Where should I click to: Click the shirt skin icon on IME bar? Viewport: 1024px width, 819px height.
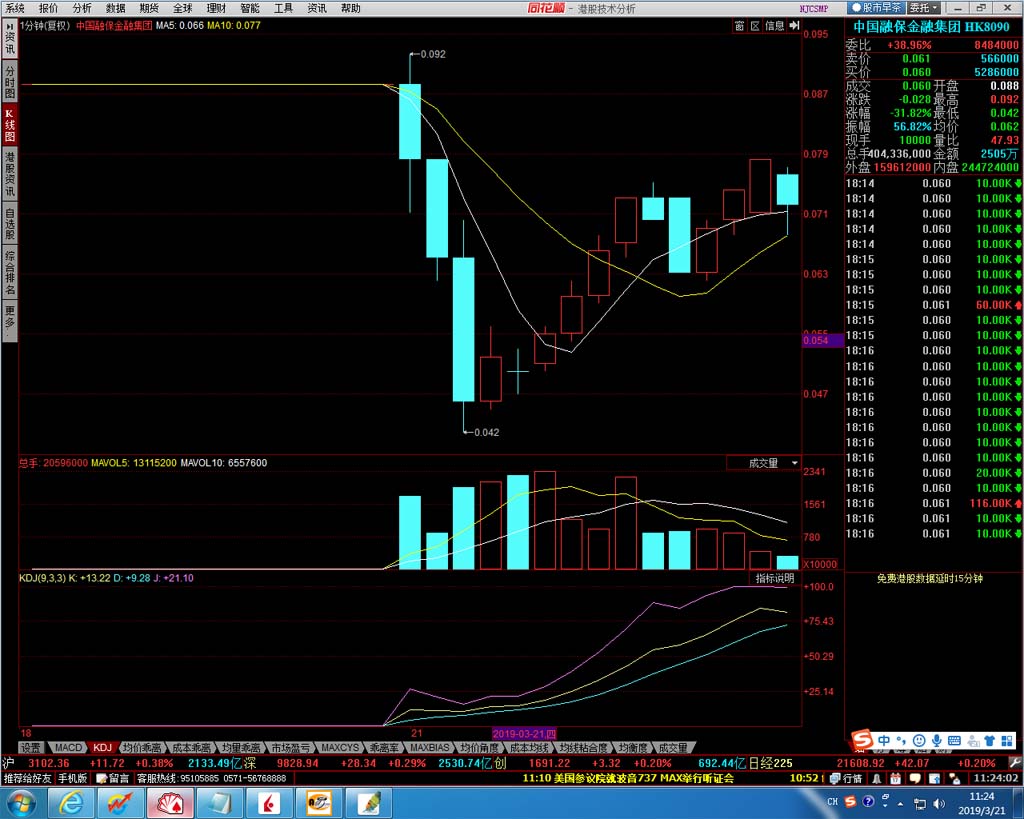click(x=989, y=741)
